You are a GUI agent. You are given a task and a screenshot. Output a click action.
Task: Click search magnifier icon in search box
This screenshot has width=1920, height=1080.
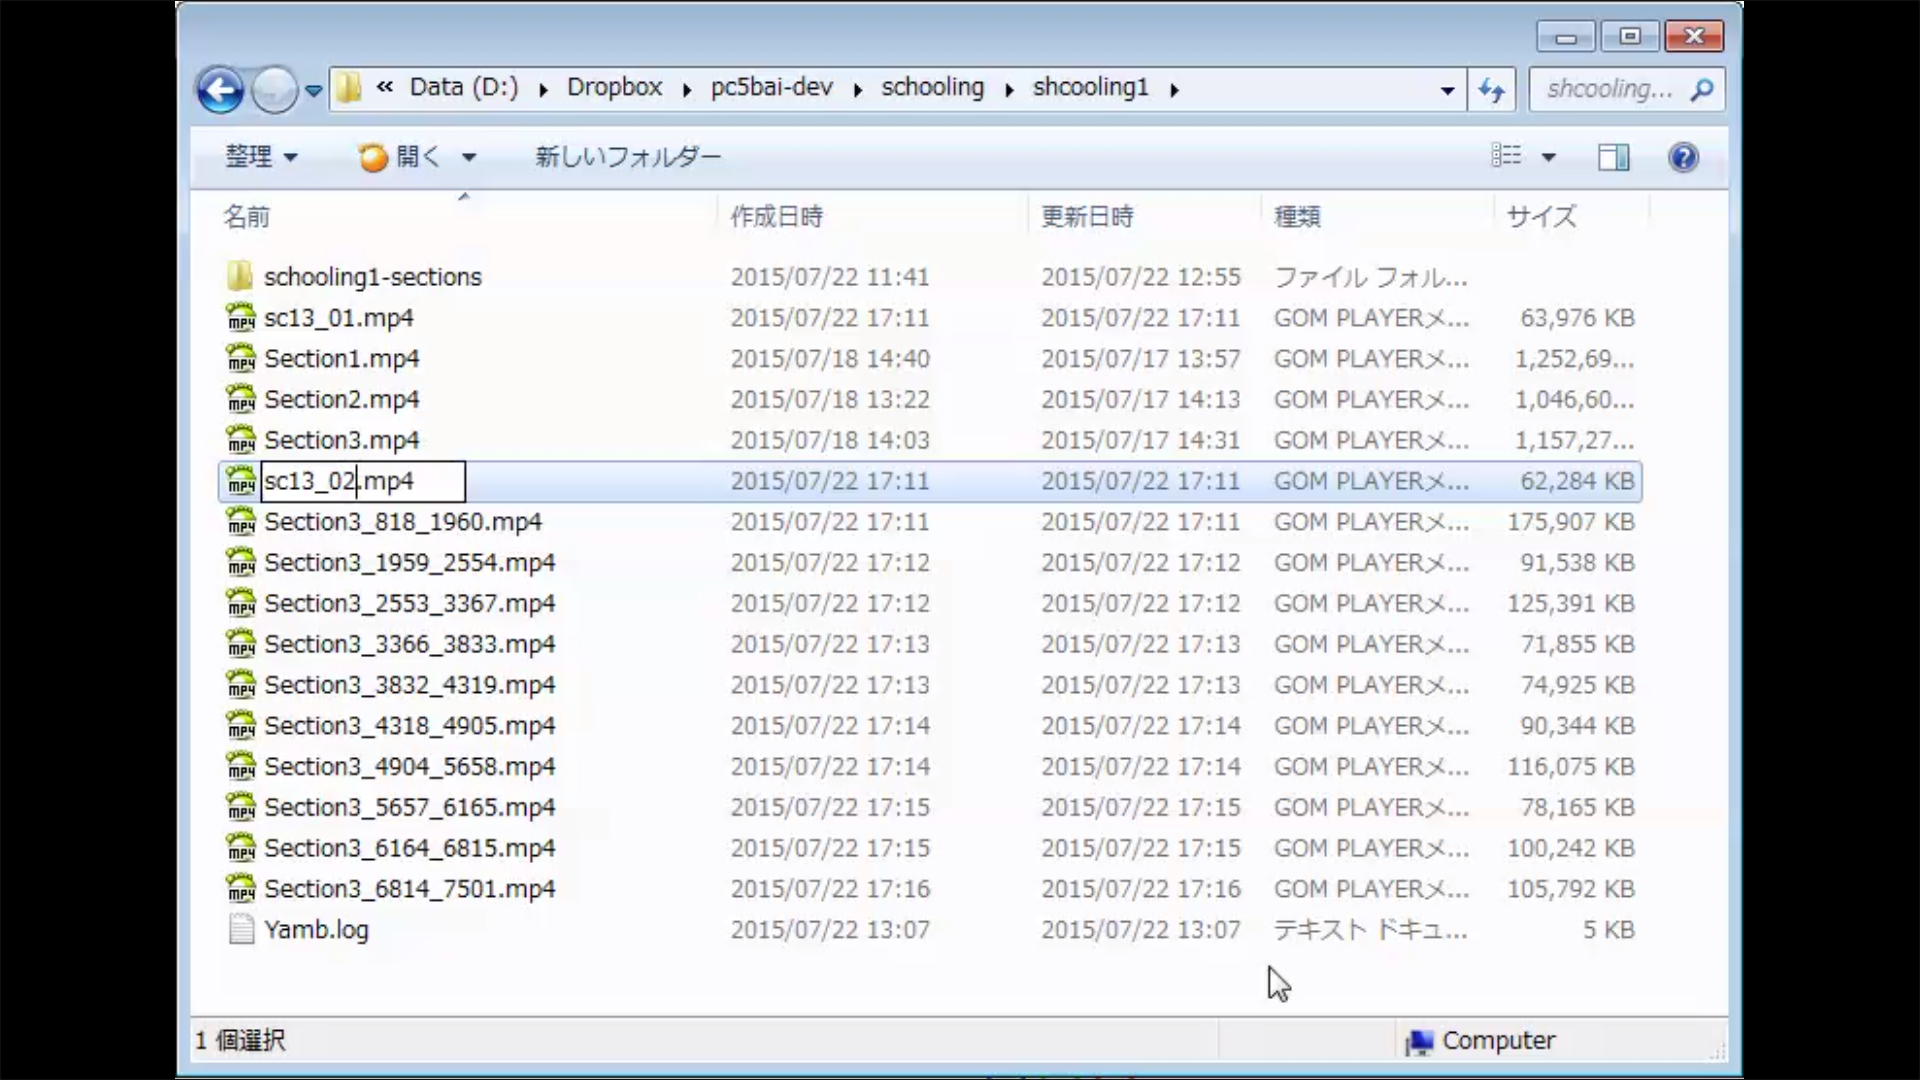click(x=1701, y=90)
